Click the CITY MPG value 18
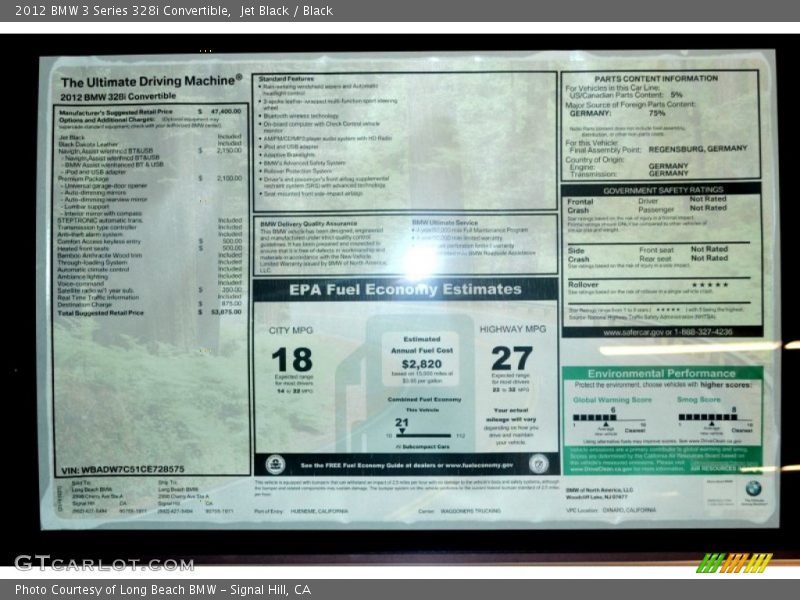800x600 pixels. pyautogui.click(x=292, y=359)
